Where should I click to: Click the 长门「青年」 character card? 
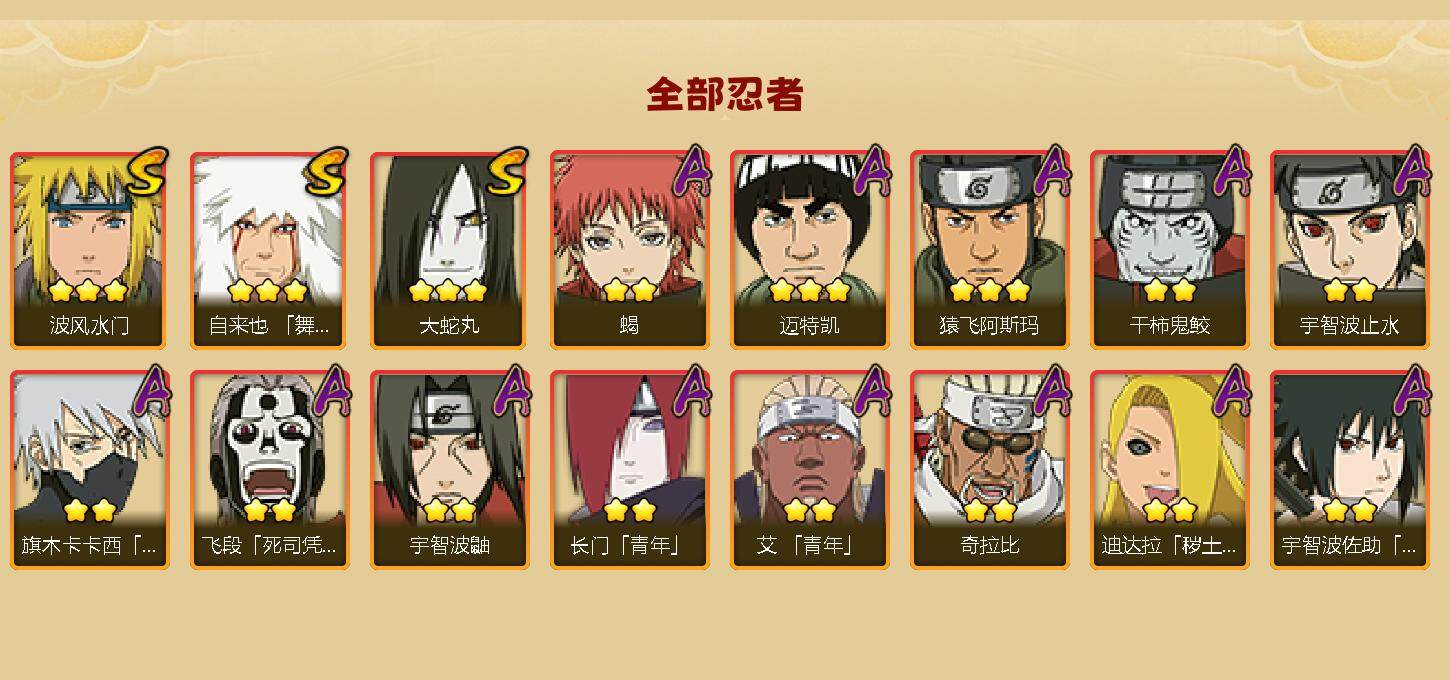point(630,470)
